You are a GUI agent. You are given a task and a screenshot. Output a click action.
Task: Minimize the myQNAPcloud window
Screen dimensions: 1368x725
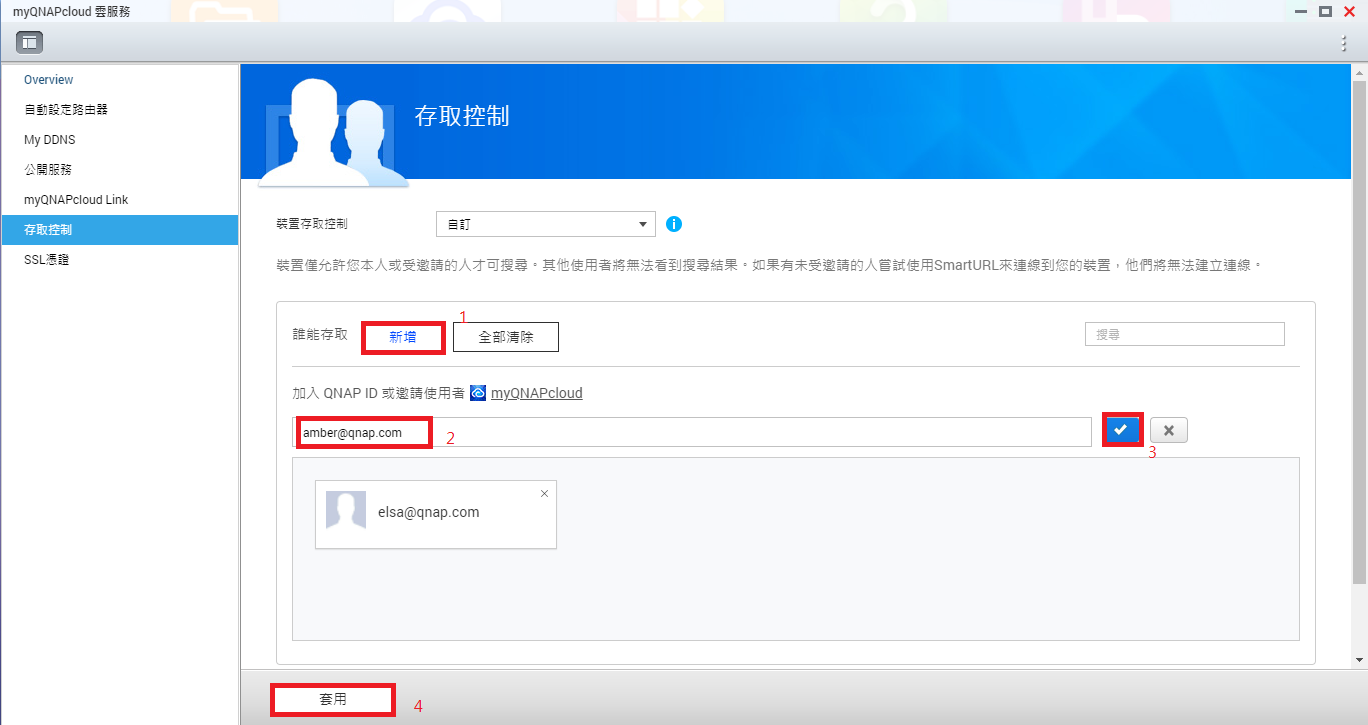[1300, 11]
